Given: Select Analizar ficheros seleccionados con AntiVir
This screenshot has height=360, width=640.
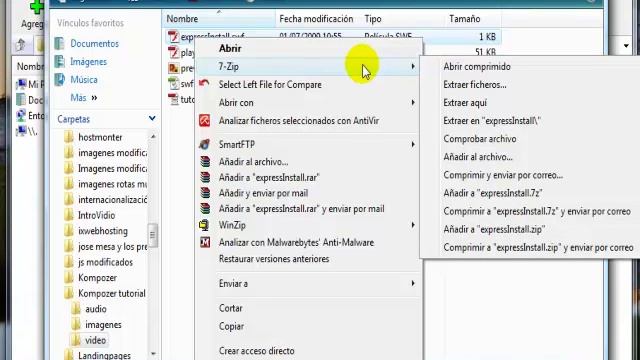Looking at the screenshot, I should coord(299,120).
